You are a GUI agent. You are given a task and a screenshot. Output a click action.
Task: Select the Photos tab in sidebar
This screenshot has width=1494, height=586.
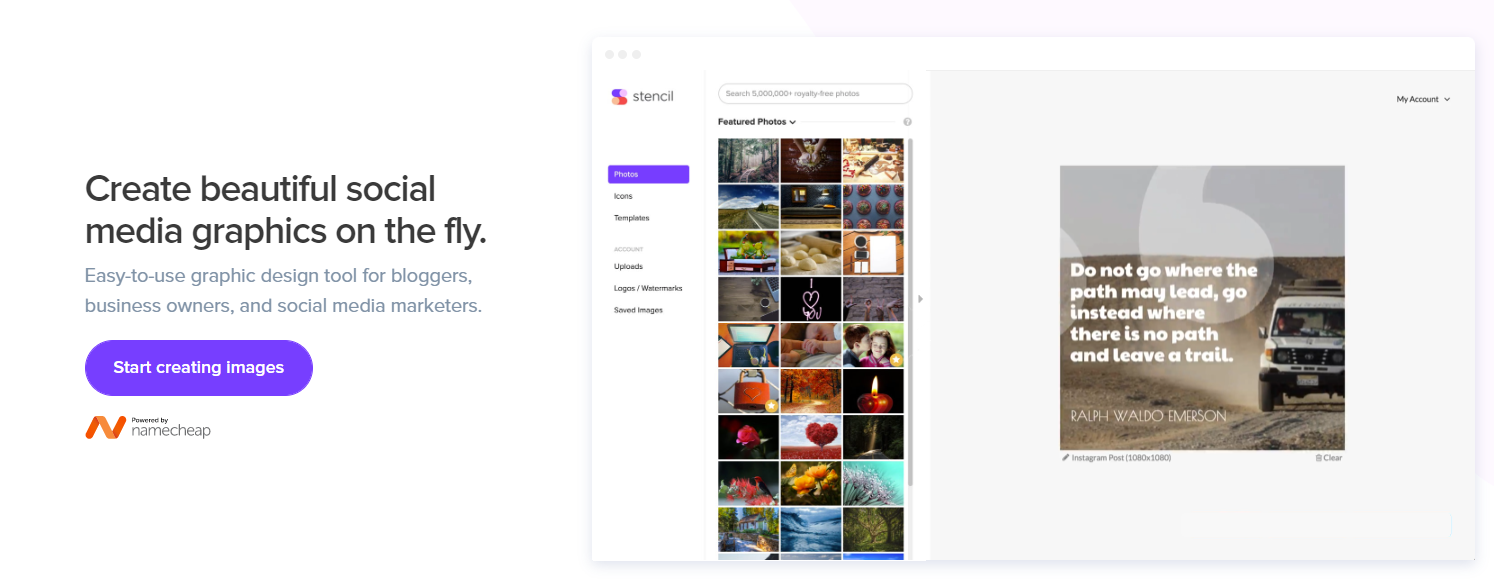coord(648,174)
